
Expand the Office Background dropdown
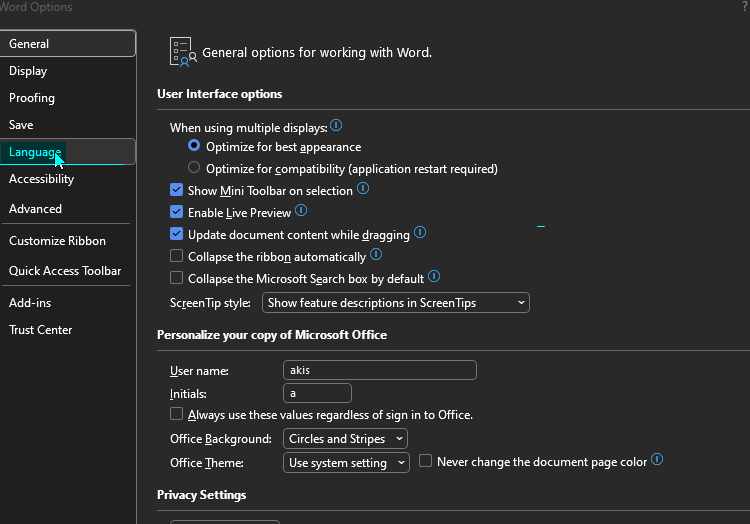click(345, 438)
